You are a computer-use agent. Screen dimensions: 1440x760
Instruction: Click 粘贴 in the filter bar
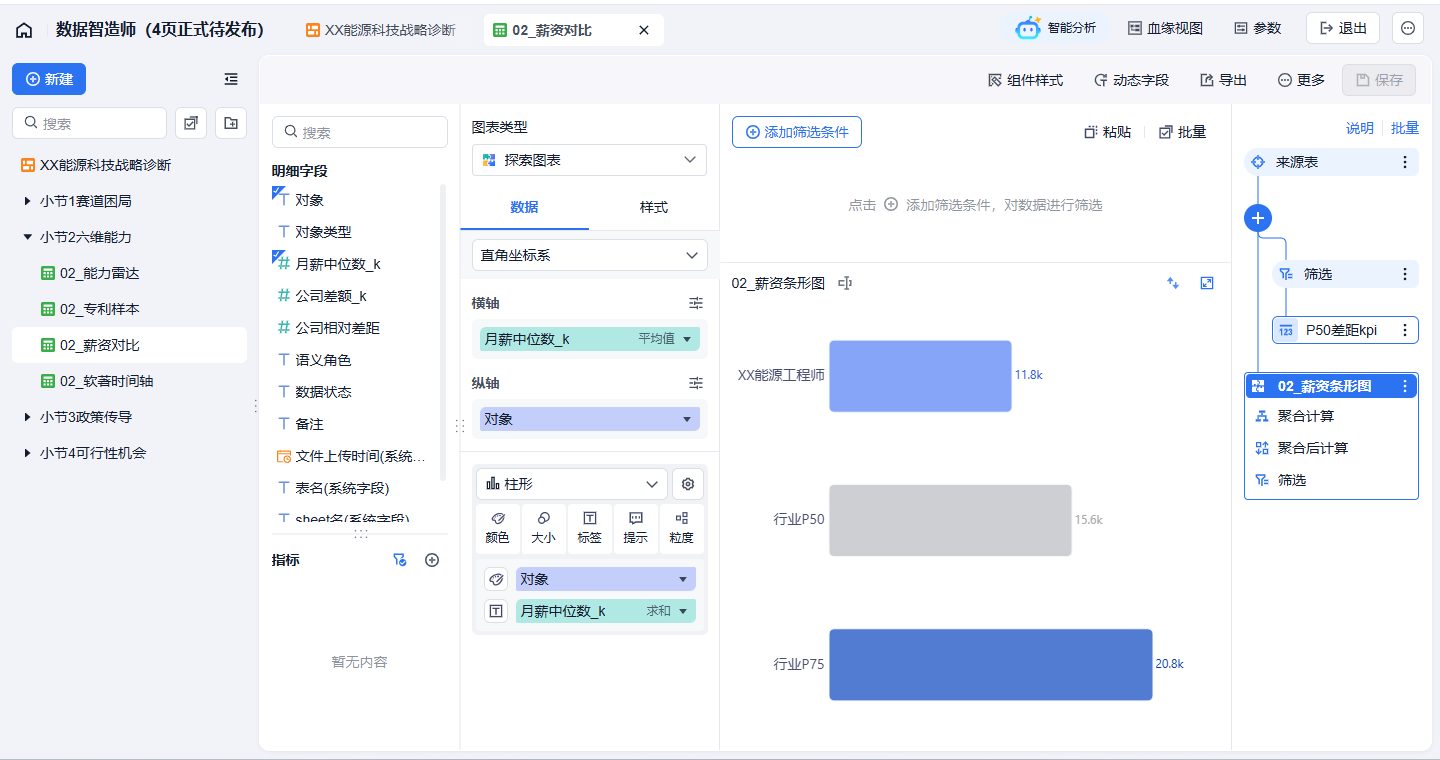click(1108, 132)
